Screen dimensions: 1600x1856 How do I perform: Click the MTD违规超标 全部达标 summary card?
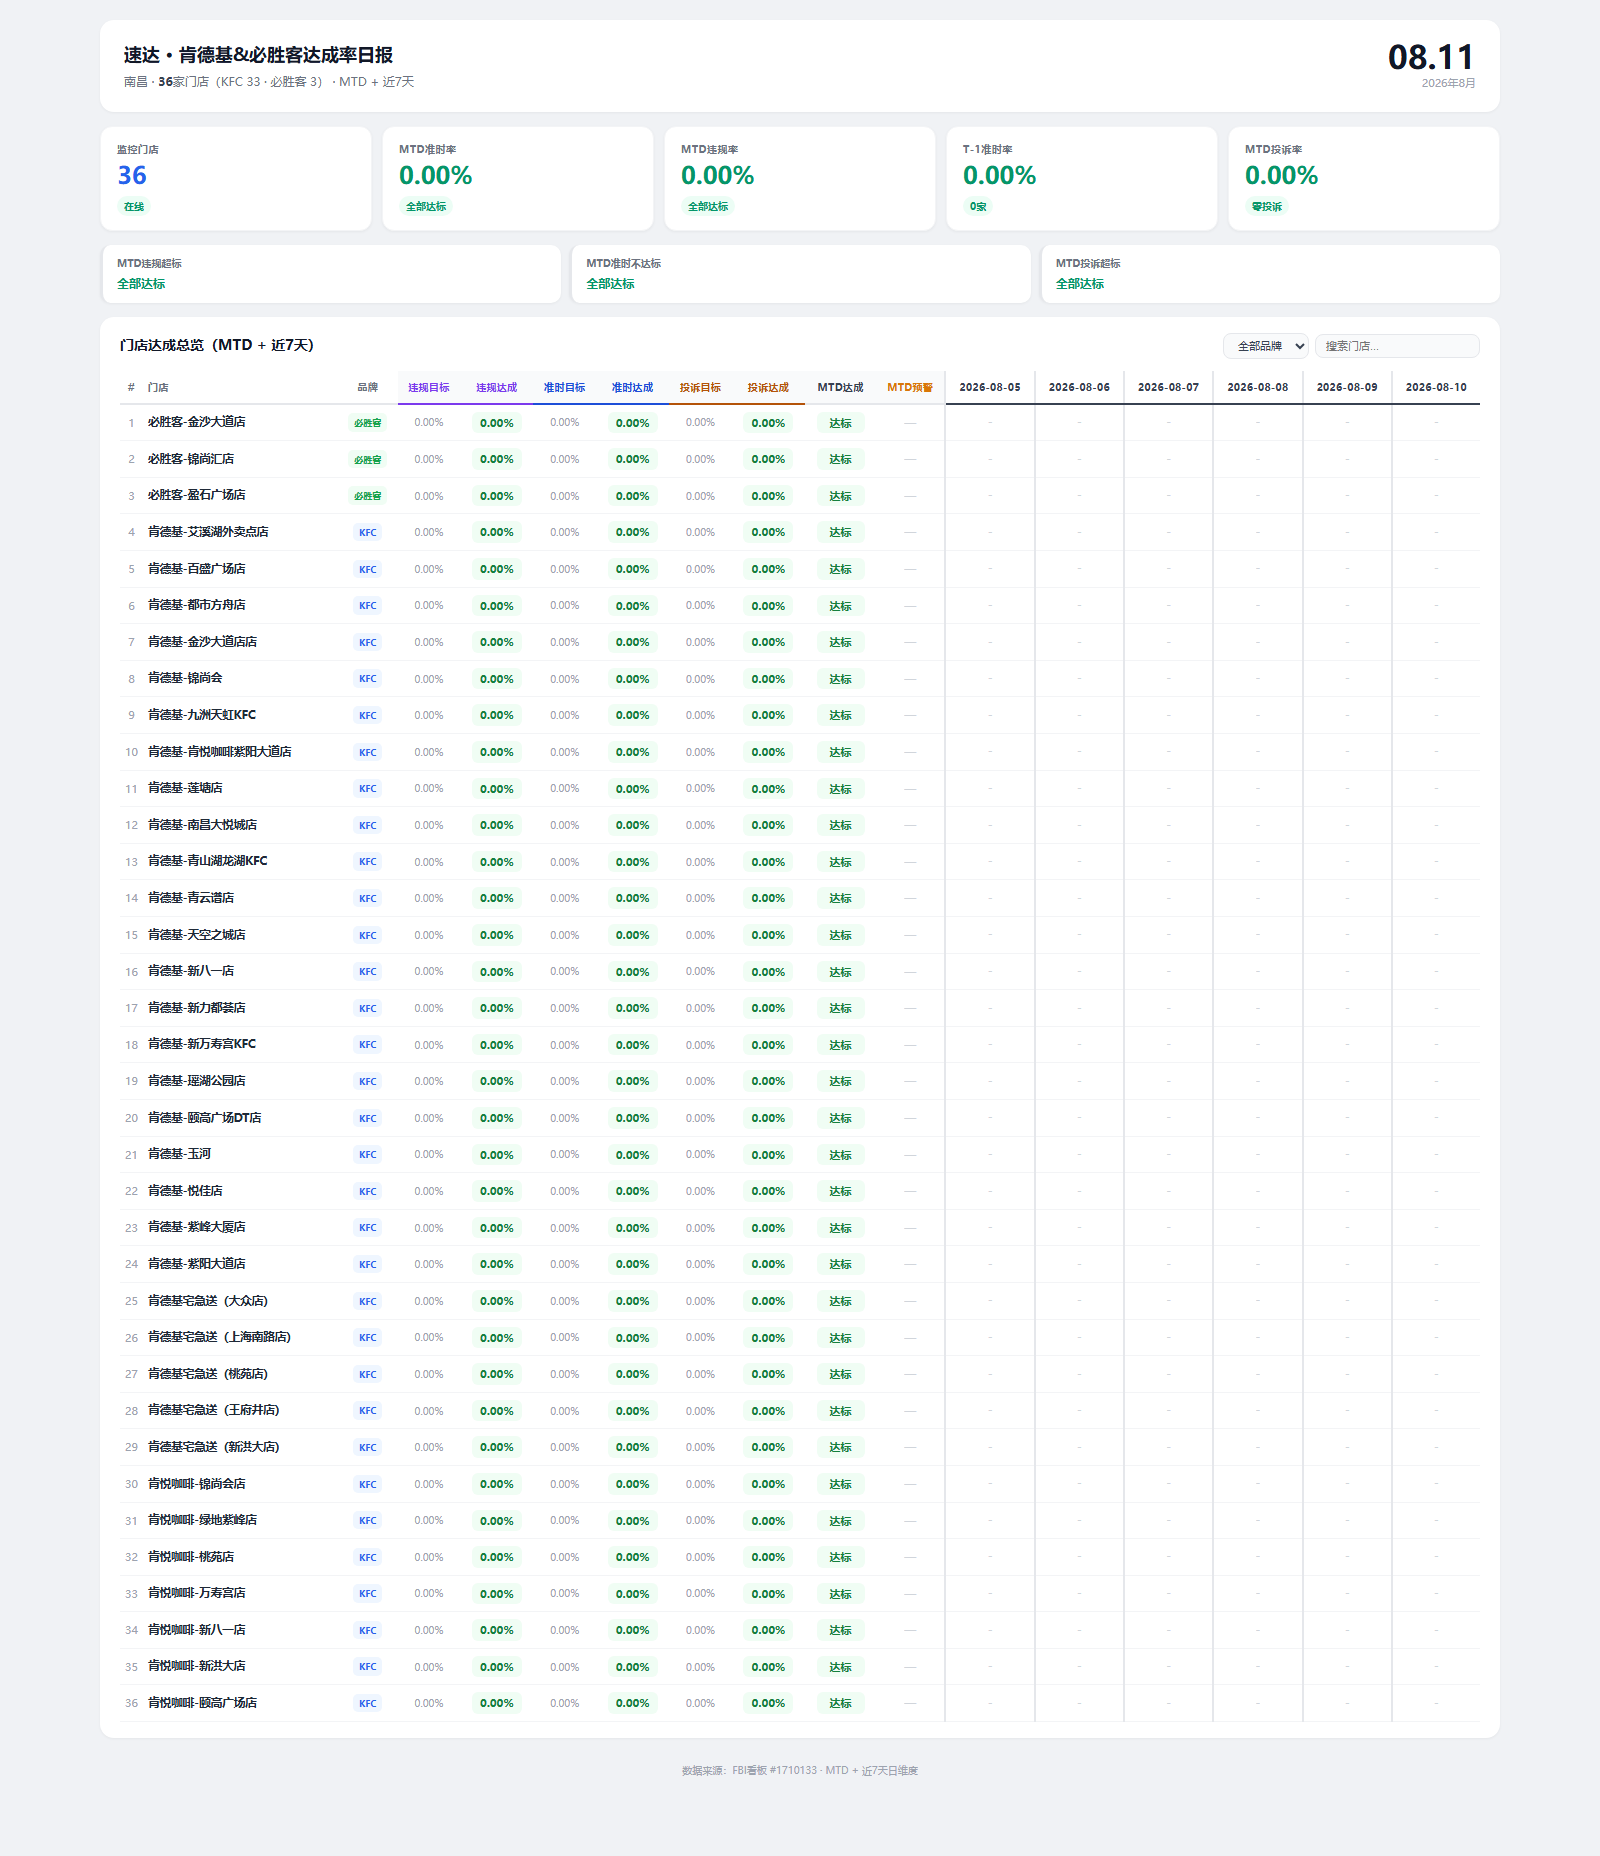pyautogui.click(x=331, y=274)
